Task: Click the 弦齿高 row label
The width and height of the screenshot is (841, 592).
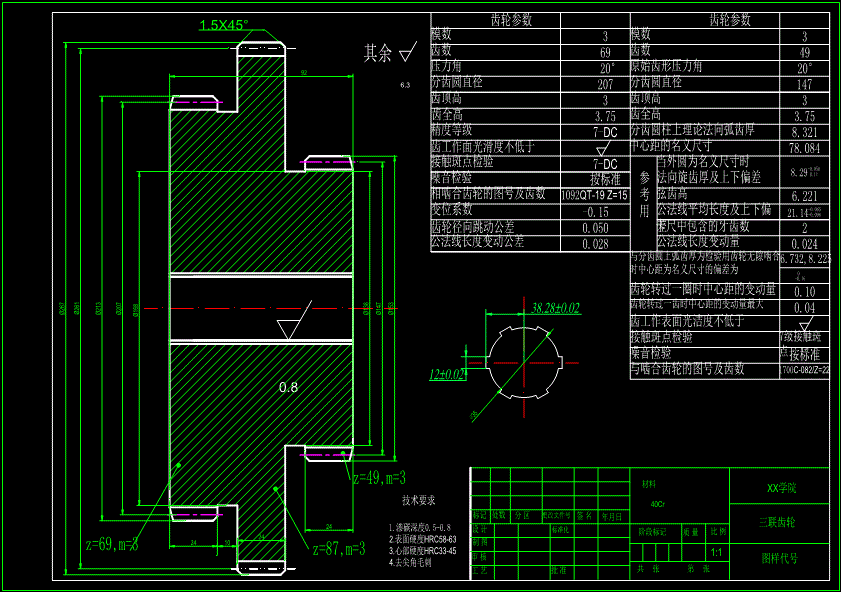Action: [x=673, y=194]
